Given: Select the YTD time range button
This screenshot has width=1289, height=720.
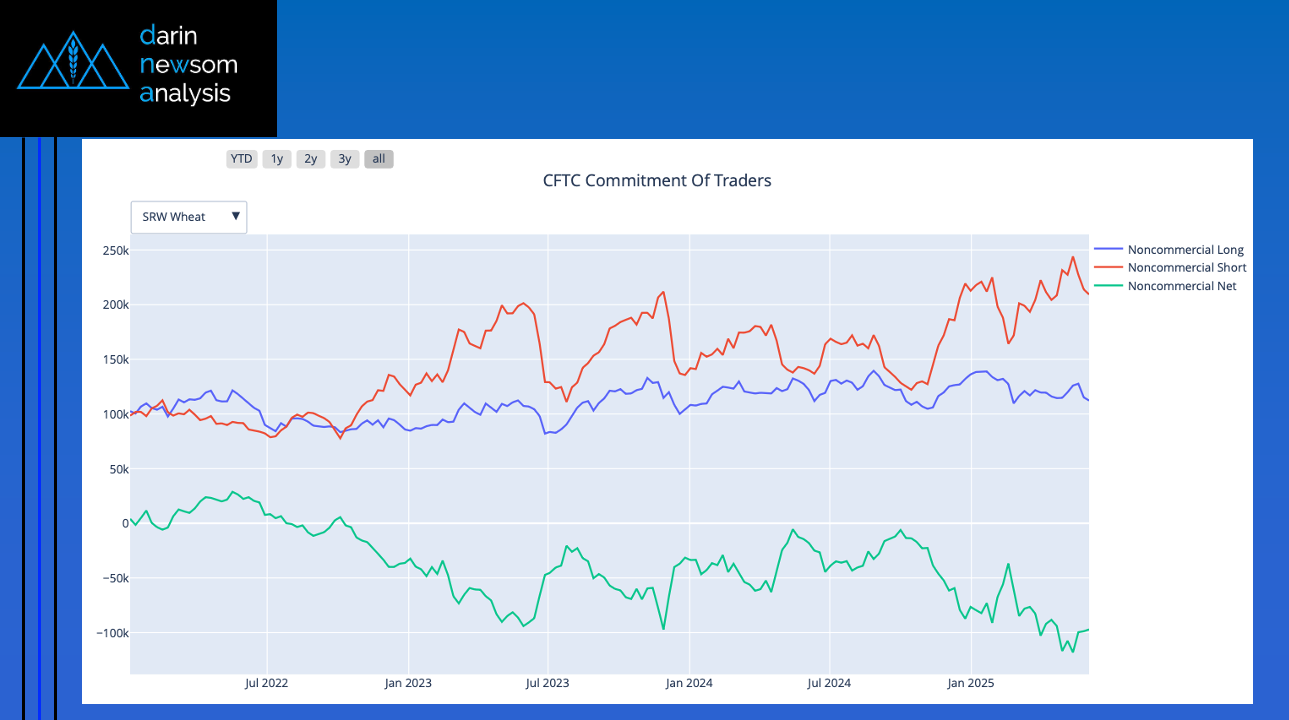Looking at the screenshot, I should click(241, 159).
